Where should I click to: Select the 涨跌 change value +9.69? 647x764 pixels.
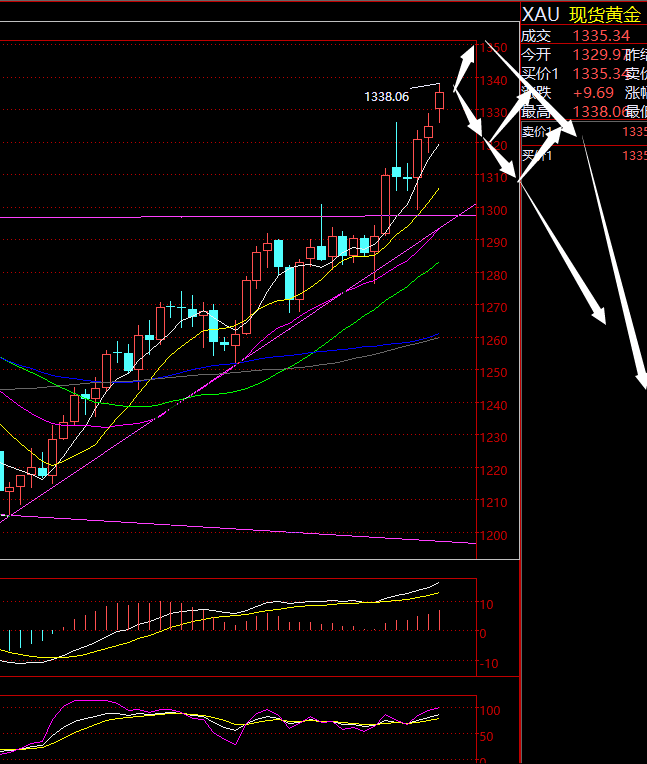coord(594,92)
